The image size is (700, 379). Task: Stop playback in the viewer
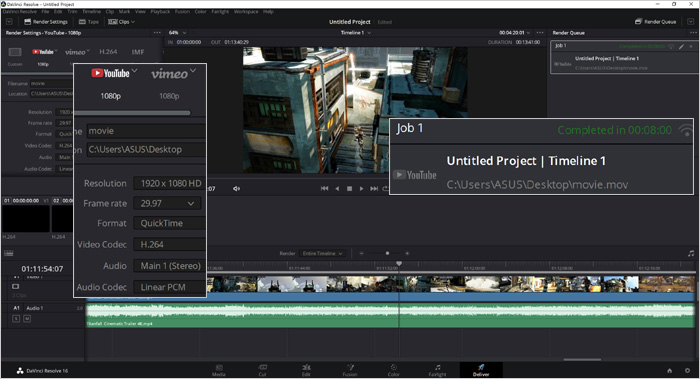pos(350,188)
